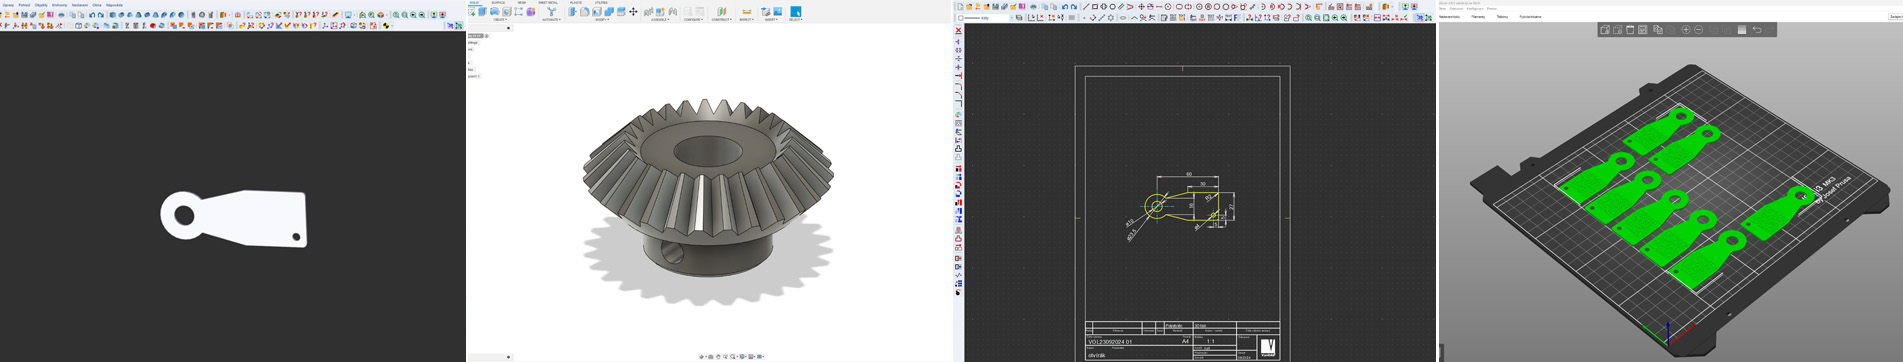This screenshot has width=1903, height=362.
Task: Switch to the SHEET METAL tab in Fusion
Action: click(x=548, y=3)
